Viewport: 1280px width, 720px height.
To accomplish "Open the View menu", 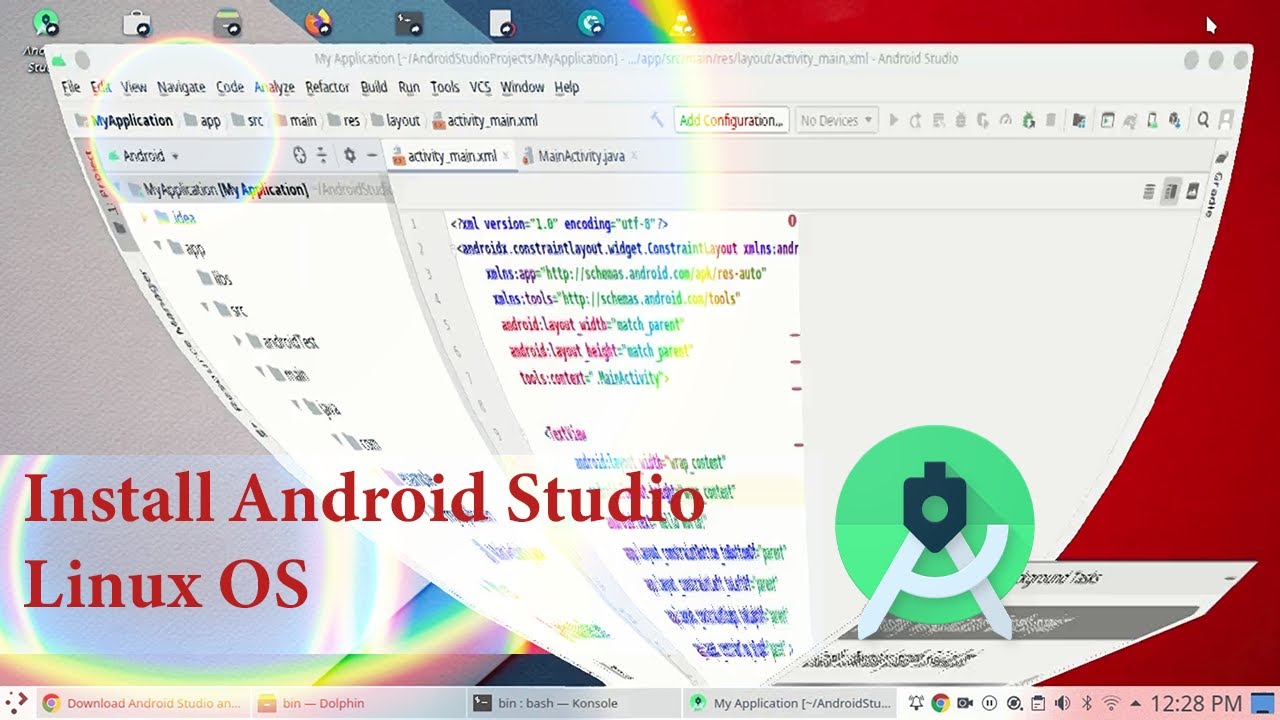I will (x=134, y=87).
